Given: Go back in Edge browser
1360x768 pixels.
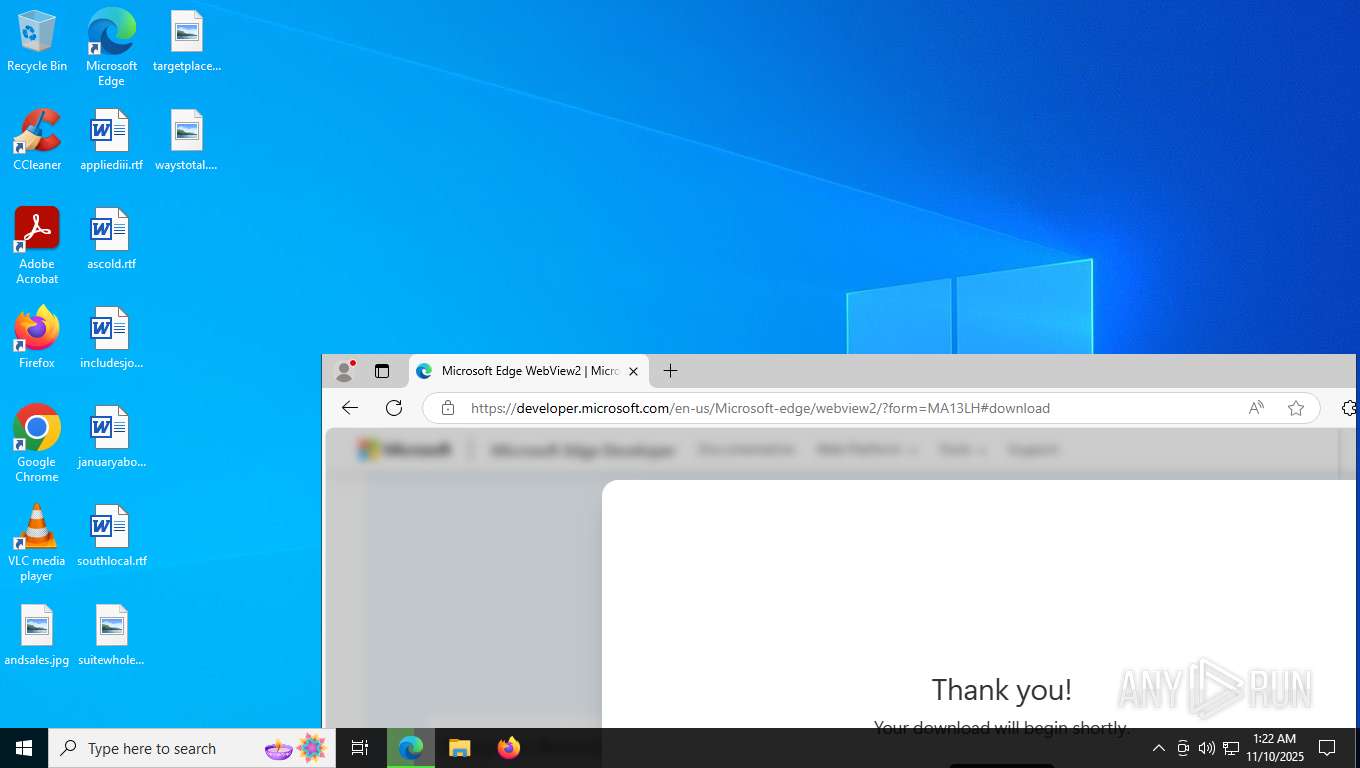Looking at the screenshot, I should [x=349, y=408].
